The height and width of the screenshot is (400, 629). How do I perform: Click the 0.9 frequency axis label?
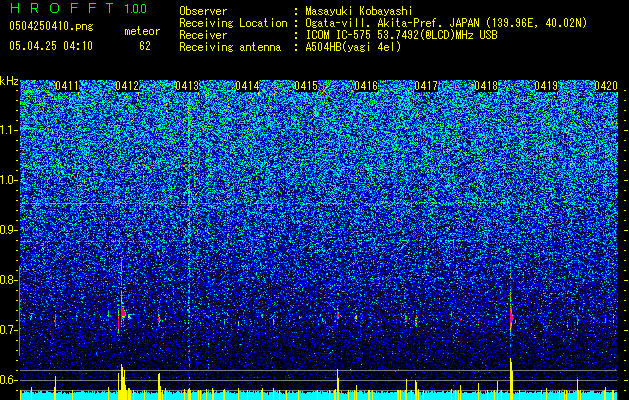pos(9,230)
